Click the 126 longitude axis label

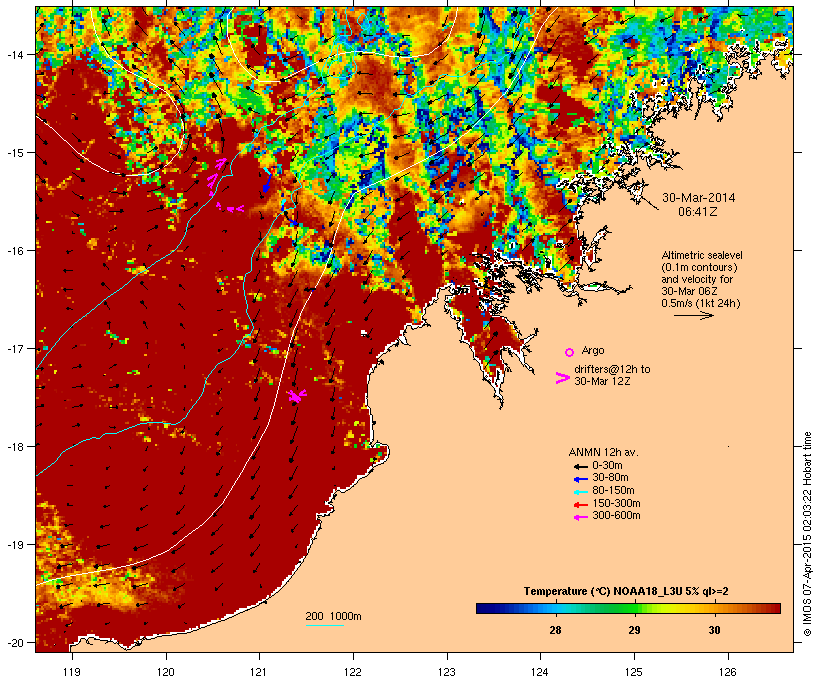pos(728,672)
